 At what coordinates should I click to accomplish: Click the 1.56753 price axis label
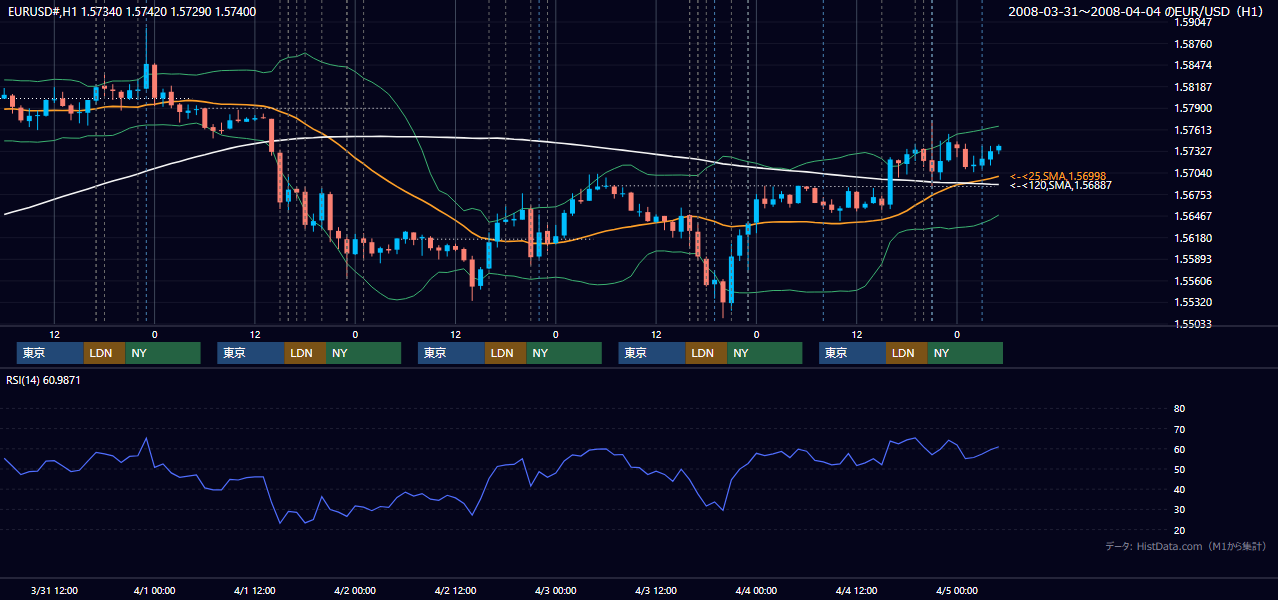tap(1193, 195)
